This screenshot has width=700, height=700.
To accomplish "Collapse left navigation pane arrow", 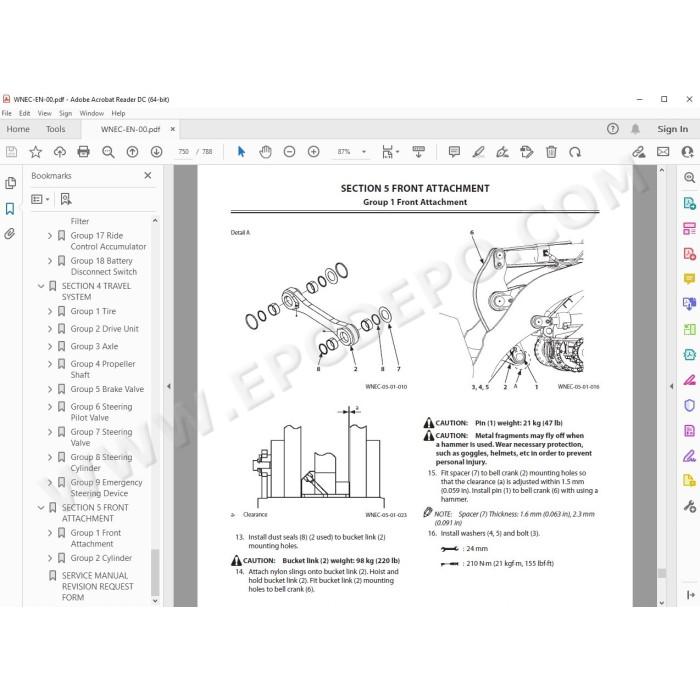I will (x=169, y=386).
